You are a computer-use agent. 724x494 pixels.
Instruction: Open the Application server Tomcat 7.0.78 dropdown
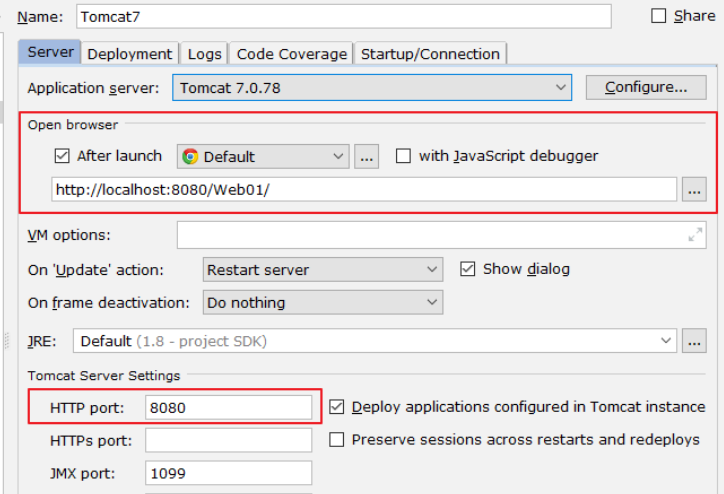click(372, 87)
